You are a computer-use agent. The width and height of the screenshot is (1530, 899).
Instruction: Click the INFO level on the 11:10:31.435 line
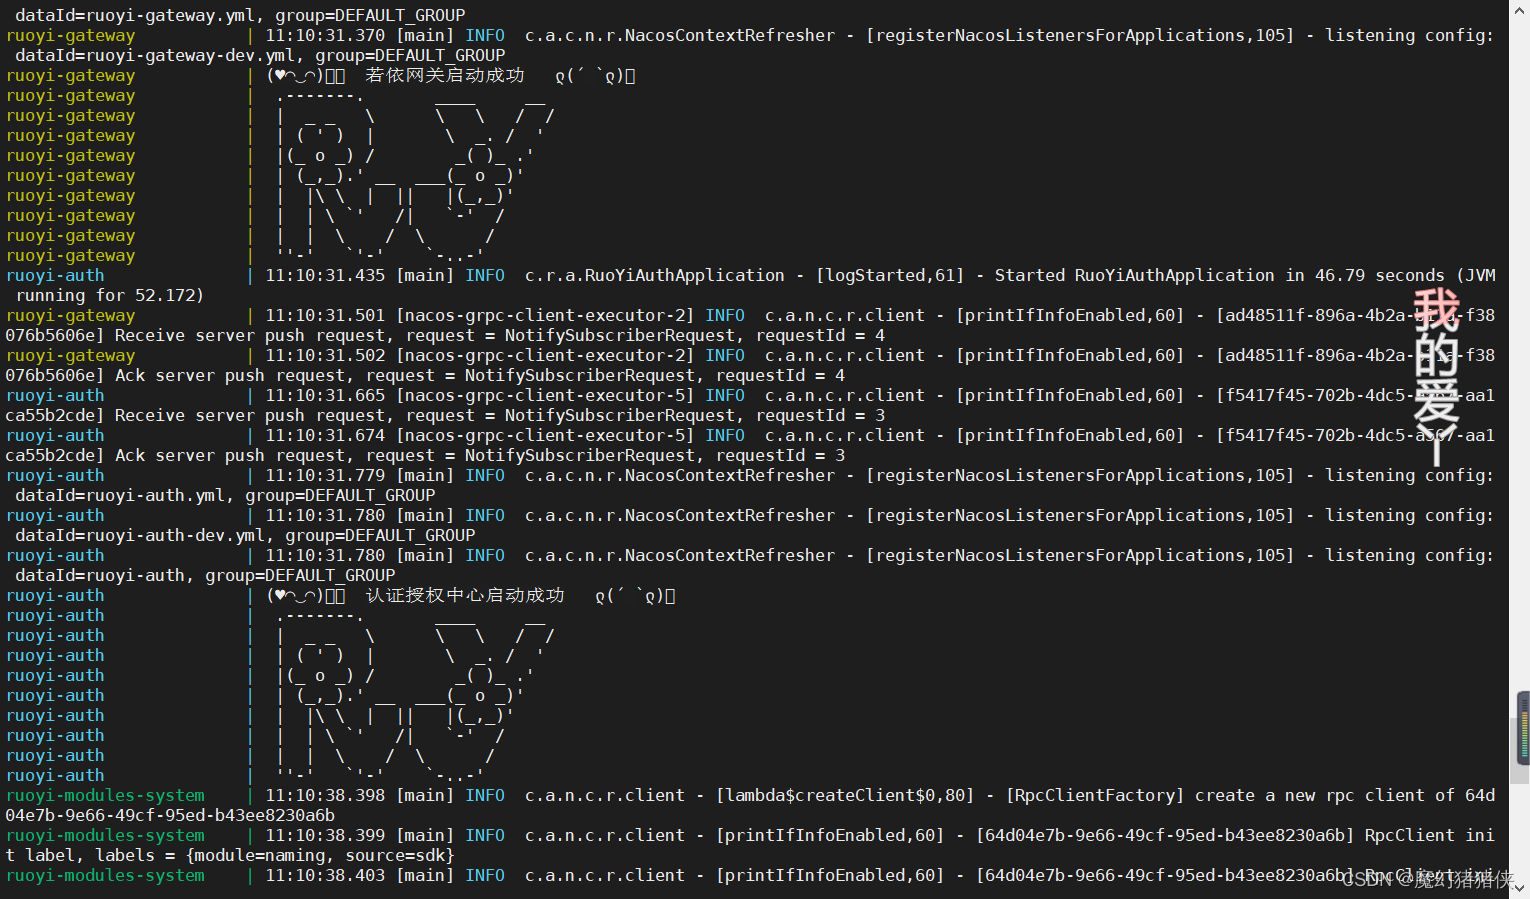485,275
